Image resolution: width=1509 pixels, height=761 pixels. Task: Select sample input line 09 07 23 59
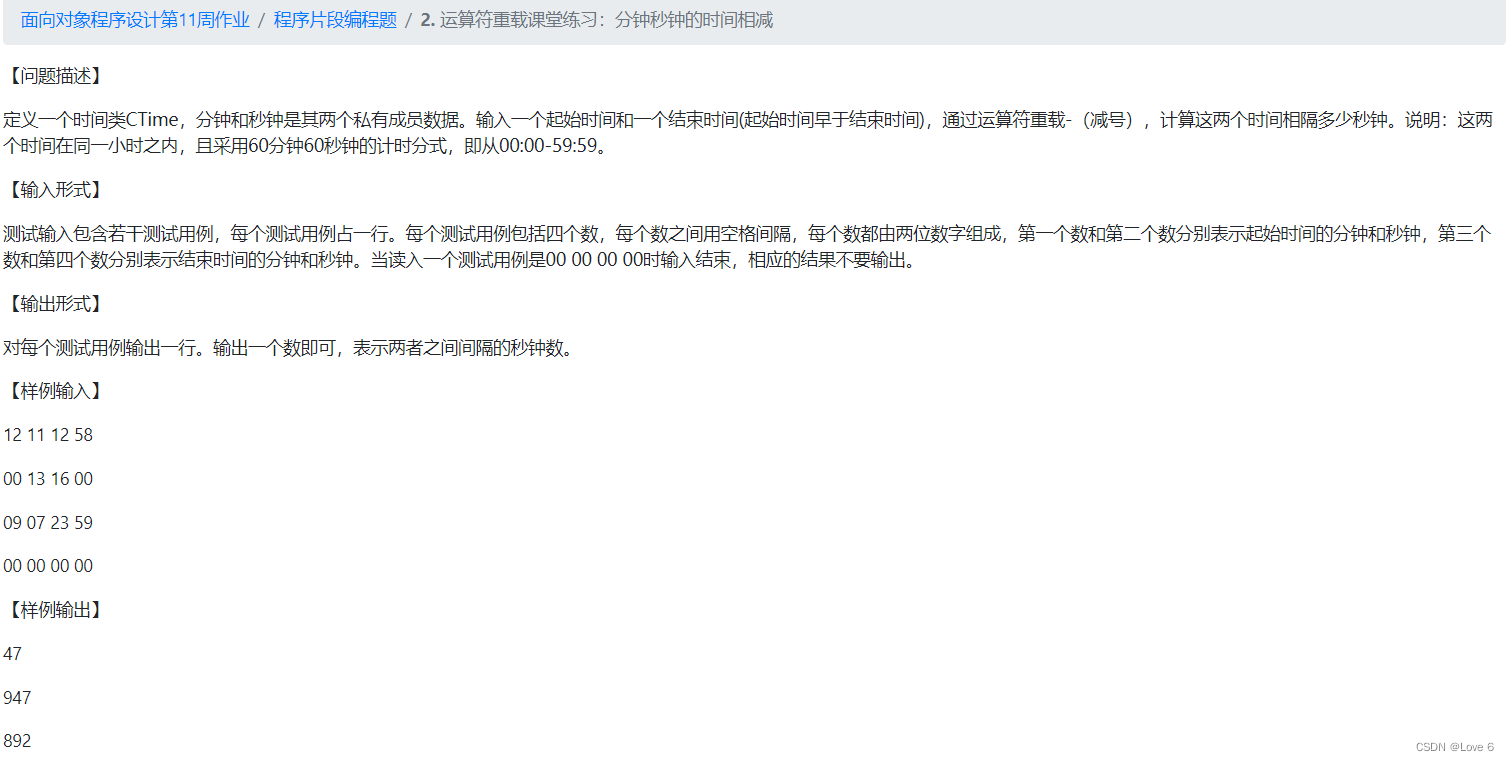click(46, 522)
